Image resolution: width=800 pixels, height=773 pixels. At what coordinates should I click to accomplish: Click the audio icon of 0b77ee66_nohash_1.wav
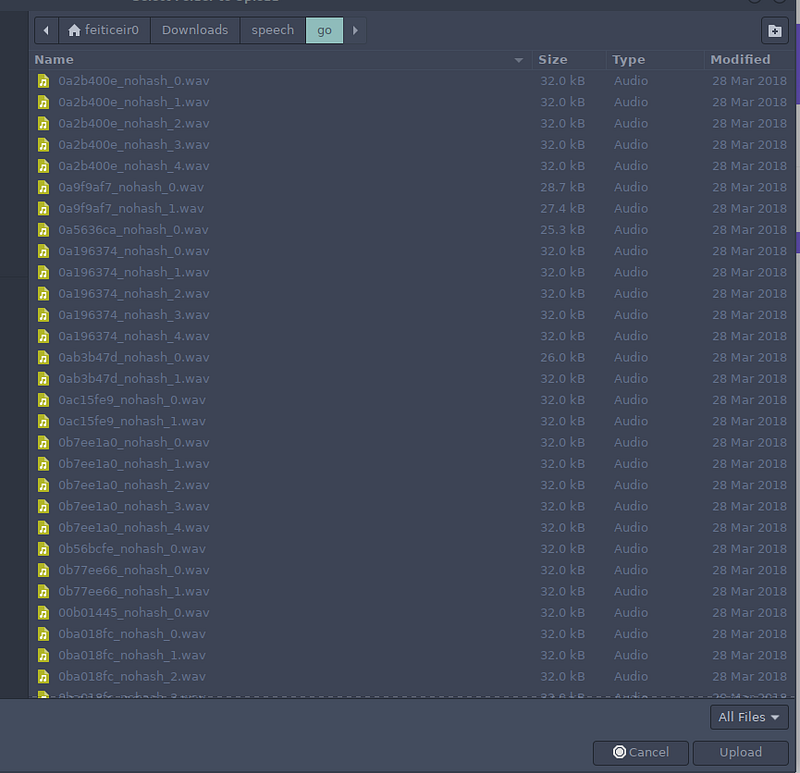tap(43, 591)
